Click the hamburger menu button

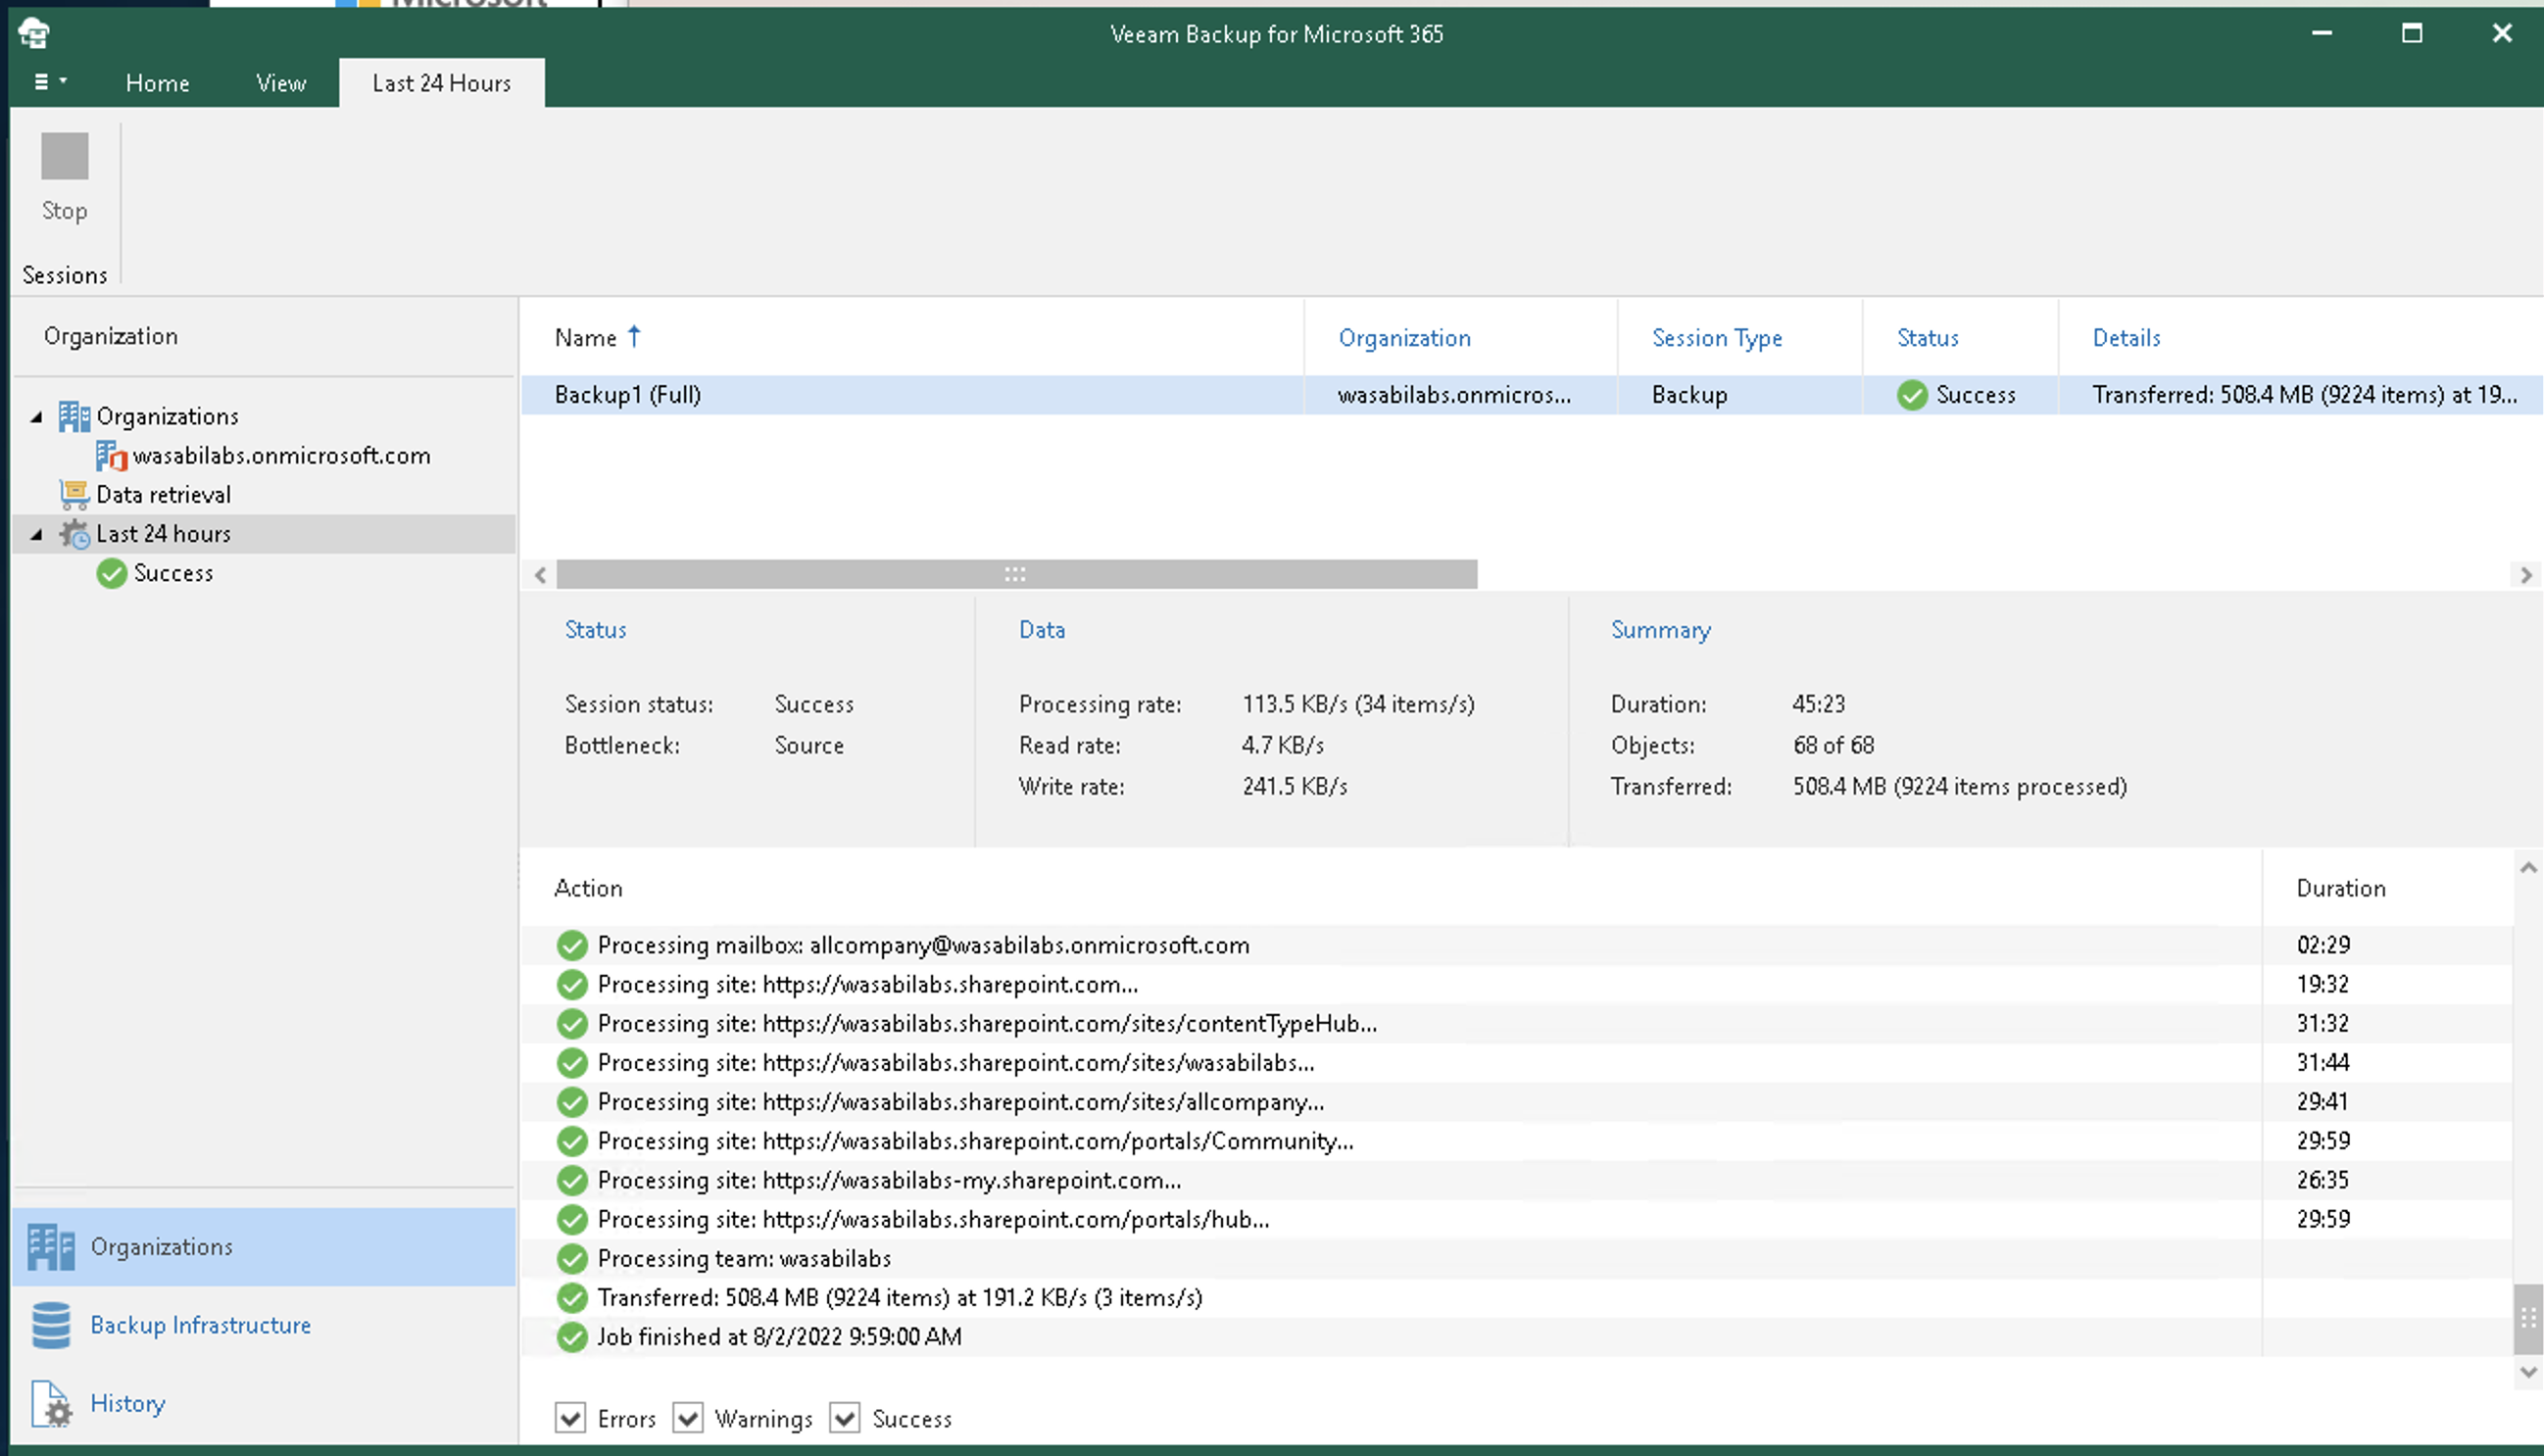[x=47, y=80]
